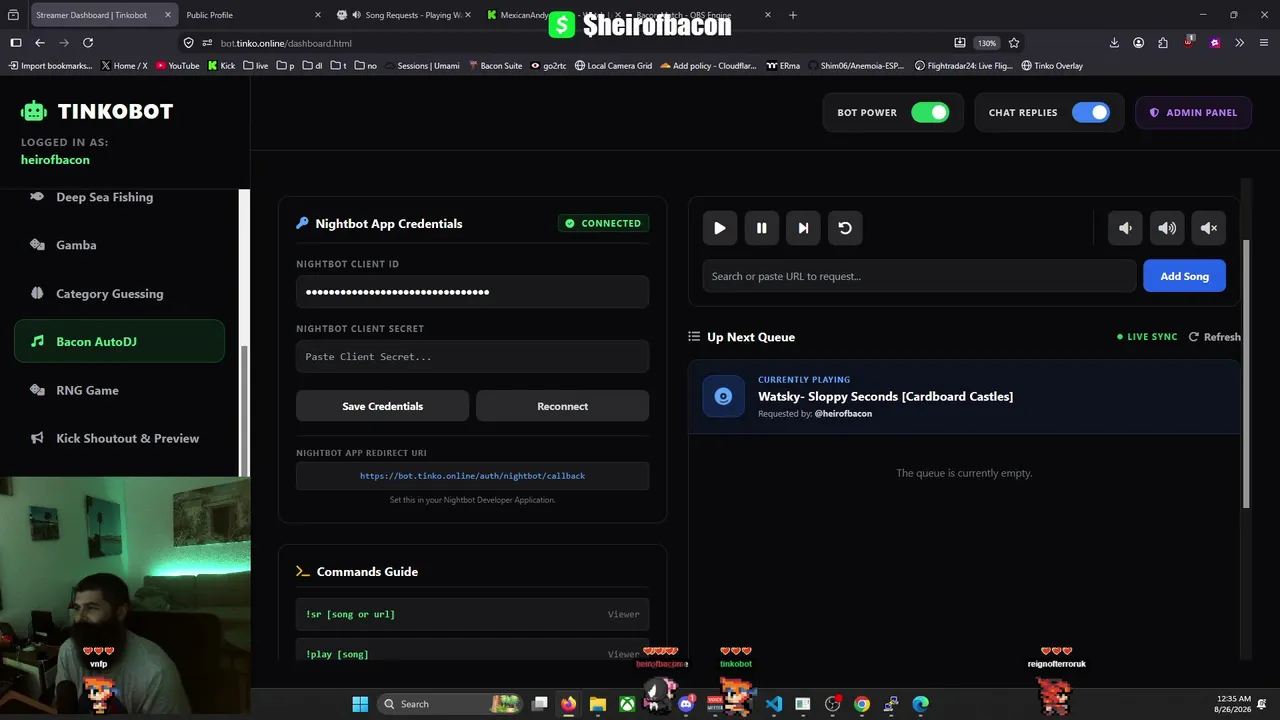Click the Tinkobot robot logo
This screenshot has height=720, width=1280.
(x=34, y=111)
